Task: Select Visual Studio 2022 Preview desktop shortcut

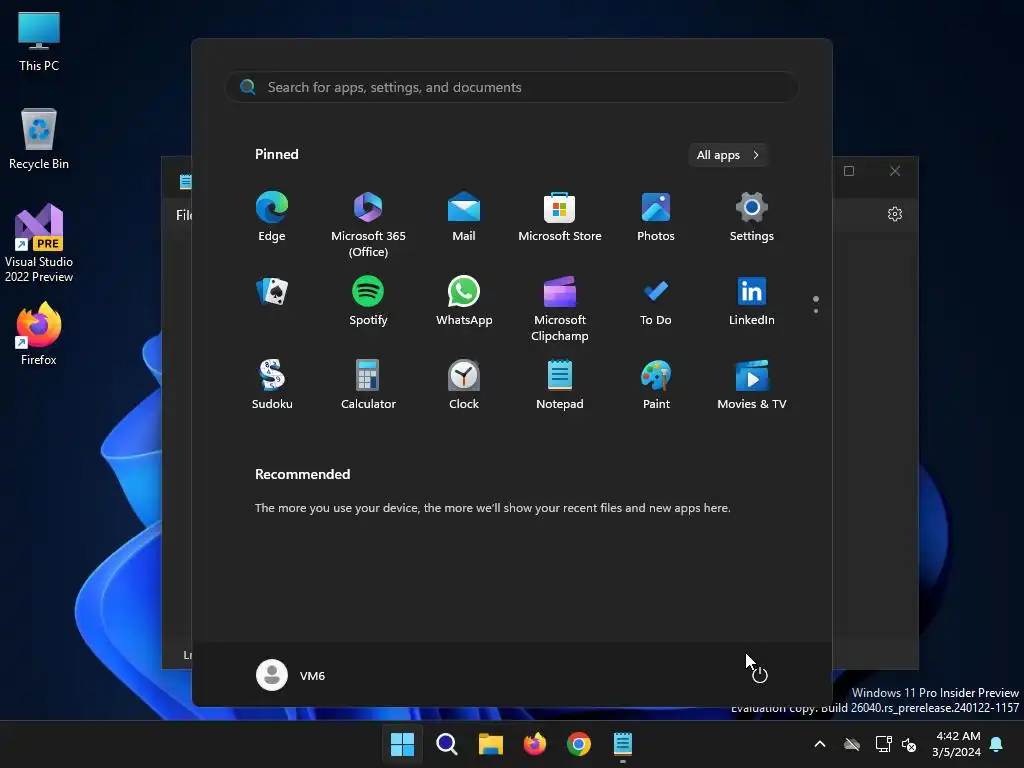Action: 39,243
